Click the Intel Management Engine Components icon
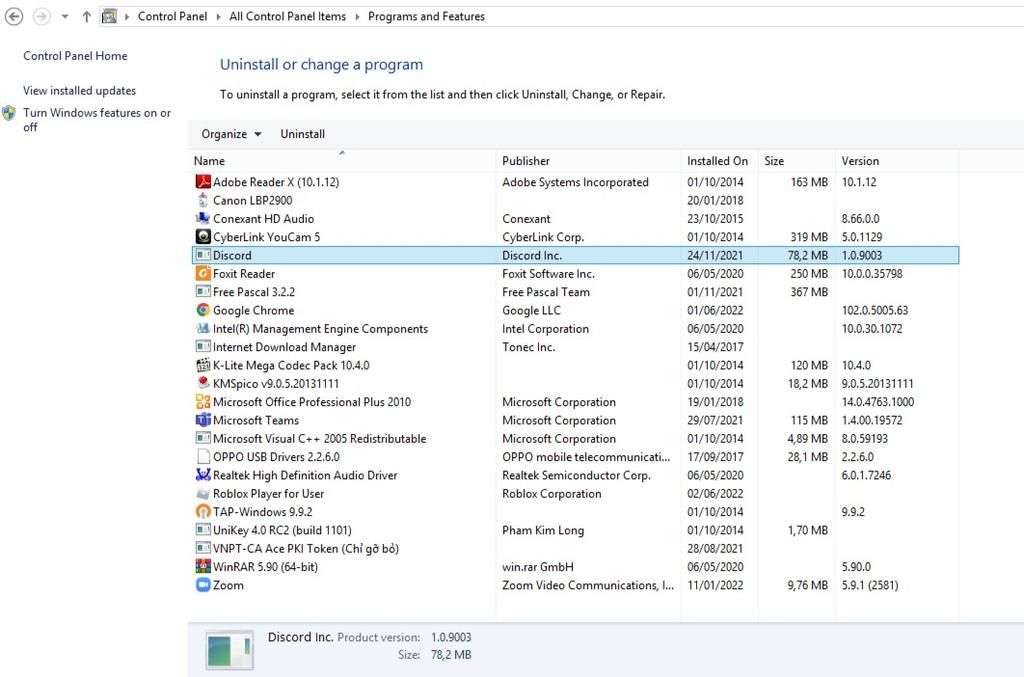The height and width of the screenshot is (677, 1024). point(203,328)
